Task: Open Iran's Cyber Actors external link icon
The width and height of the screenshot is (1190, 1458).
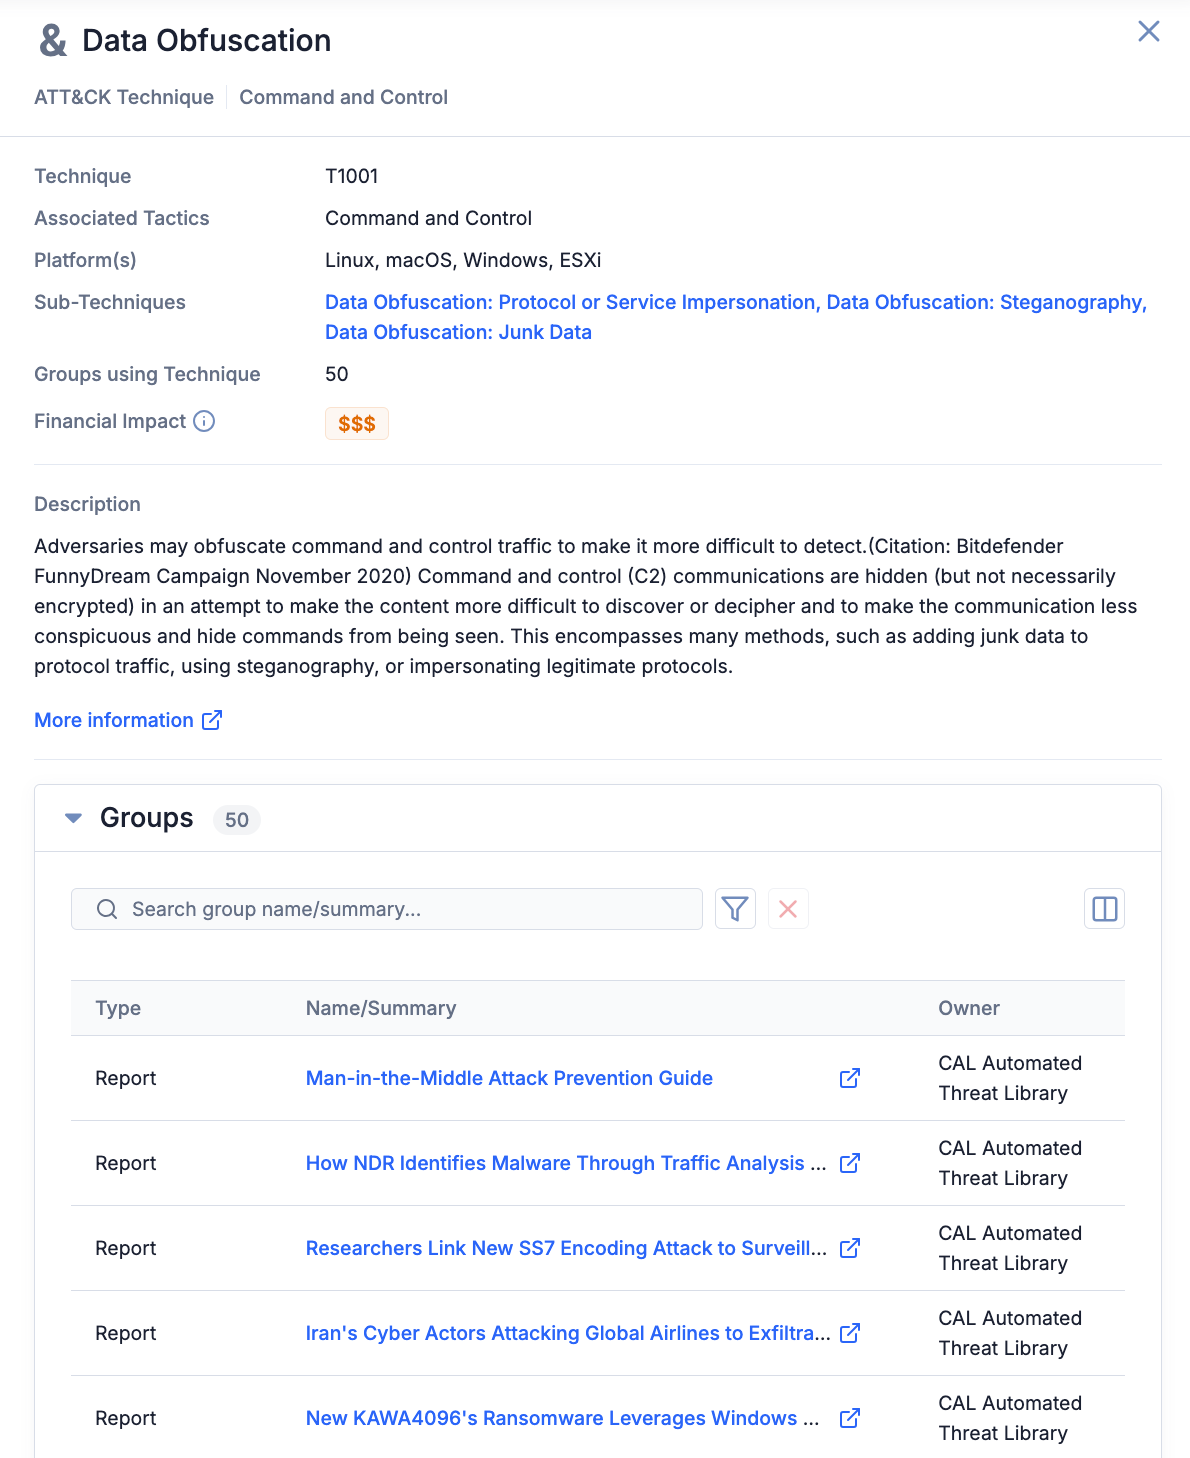Action: click(850, 1333)
